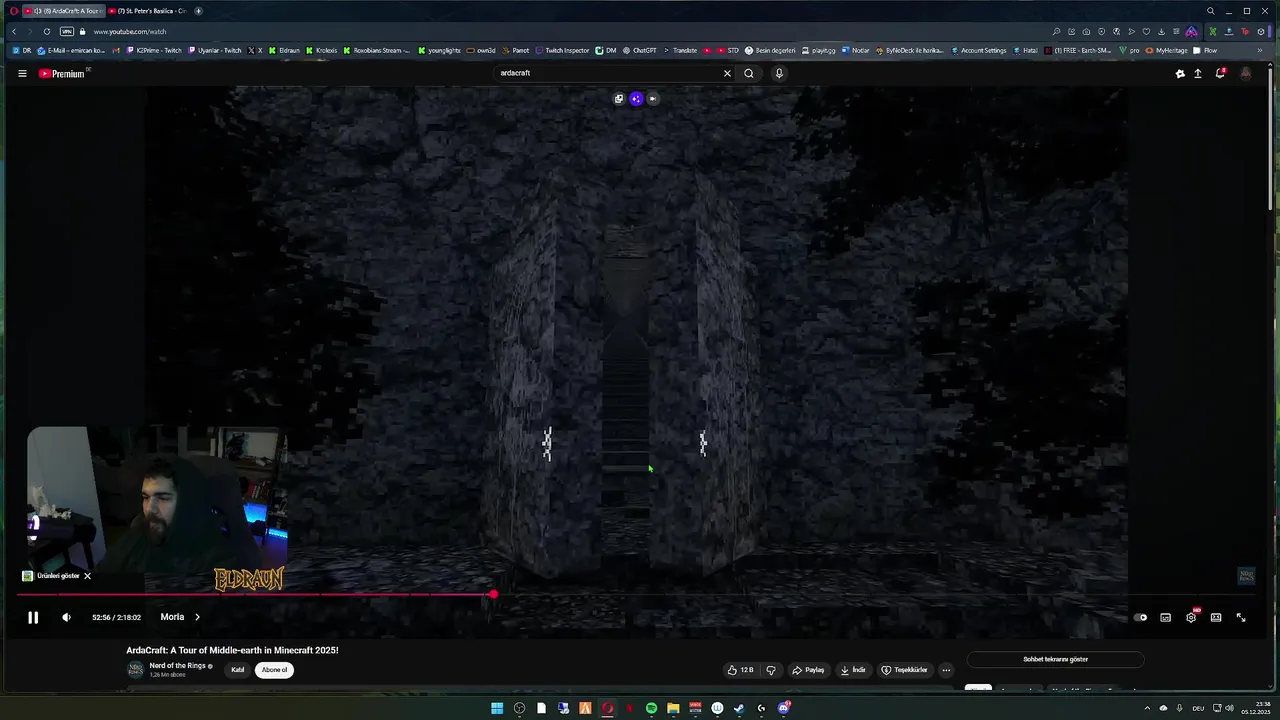
Task: Click the Katıl join button
Action: pyautogui.click(x=238, y=670)
